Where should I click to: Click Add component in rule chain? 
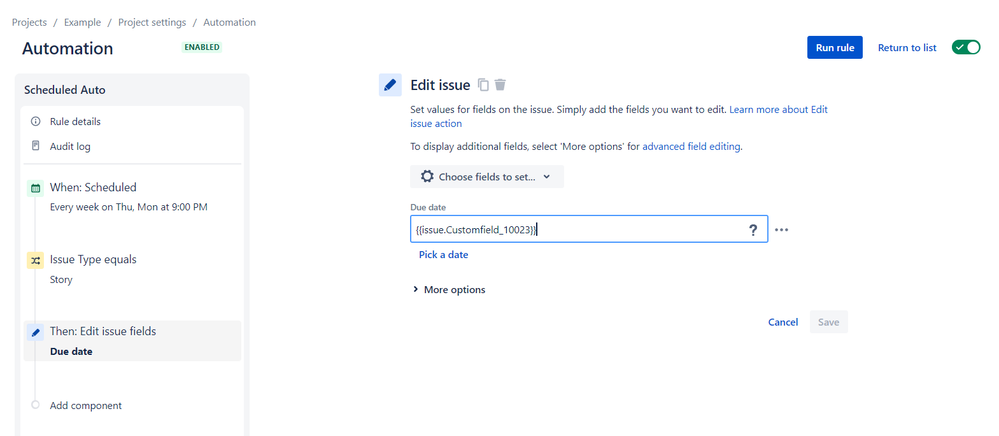click(x=86, y=405)
